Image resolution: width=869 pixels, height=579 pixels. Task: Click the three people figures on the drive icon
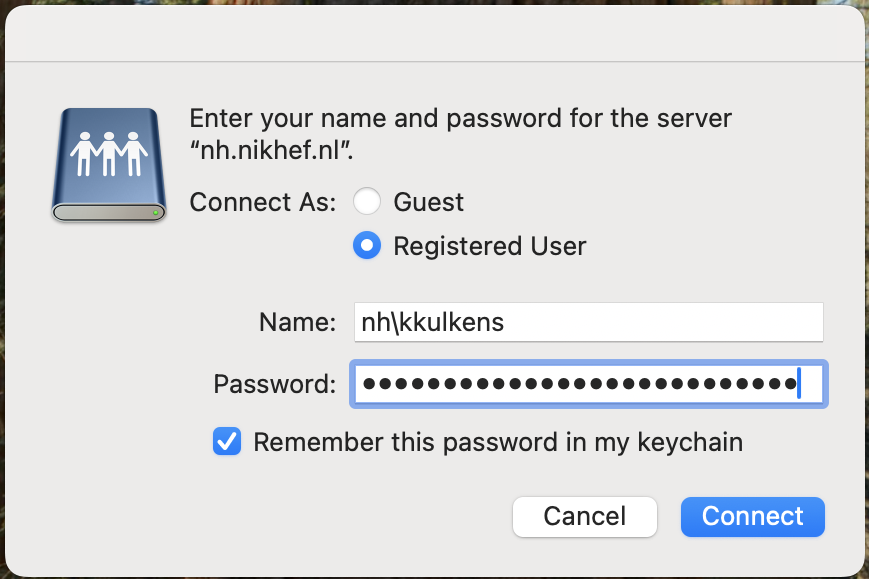point(109,154)
